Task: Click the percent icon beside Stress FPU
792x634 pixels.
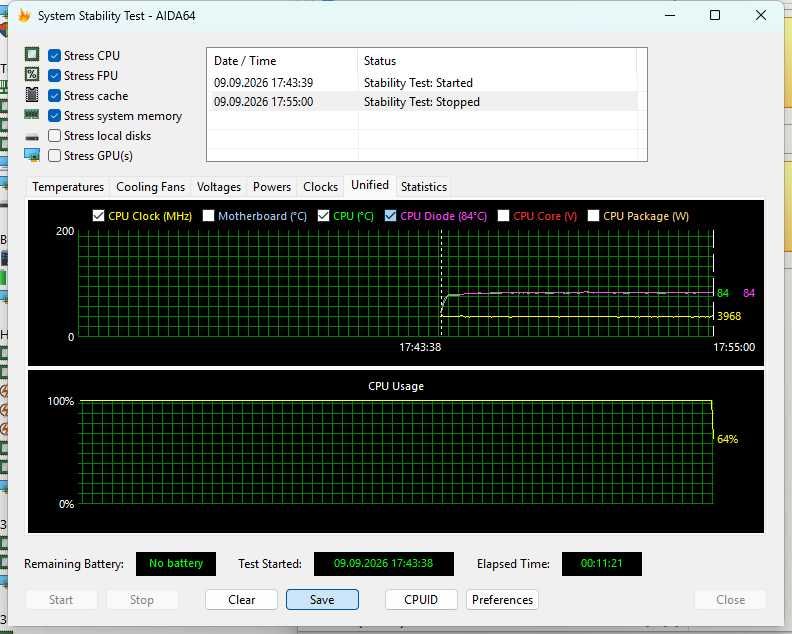Action: coord(32,75)
